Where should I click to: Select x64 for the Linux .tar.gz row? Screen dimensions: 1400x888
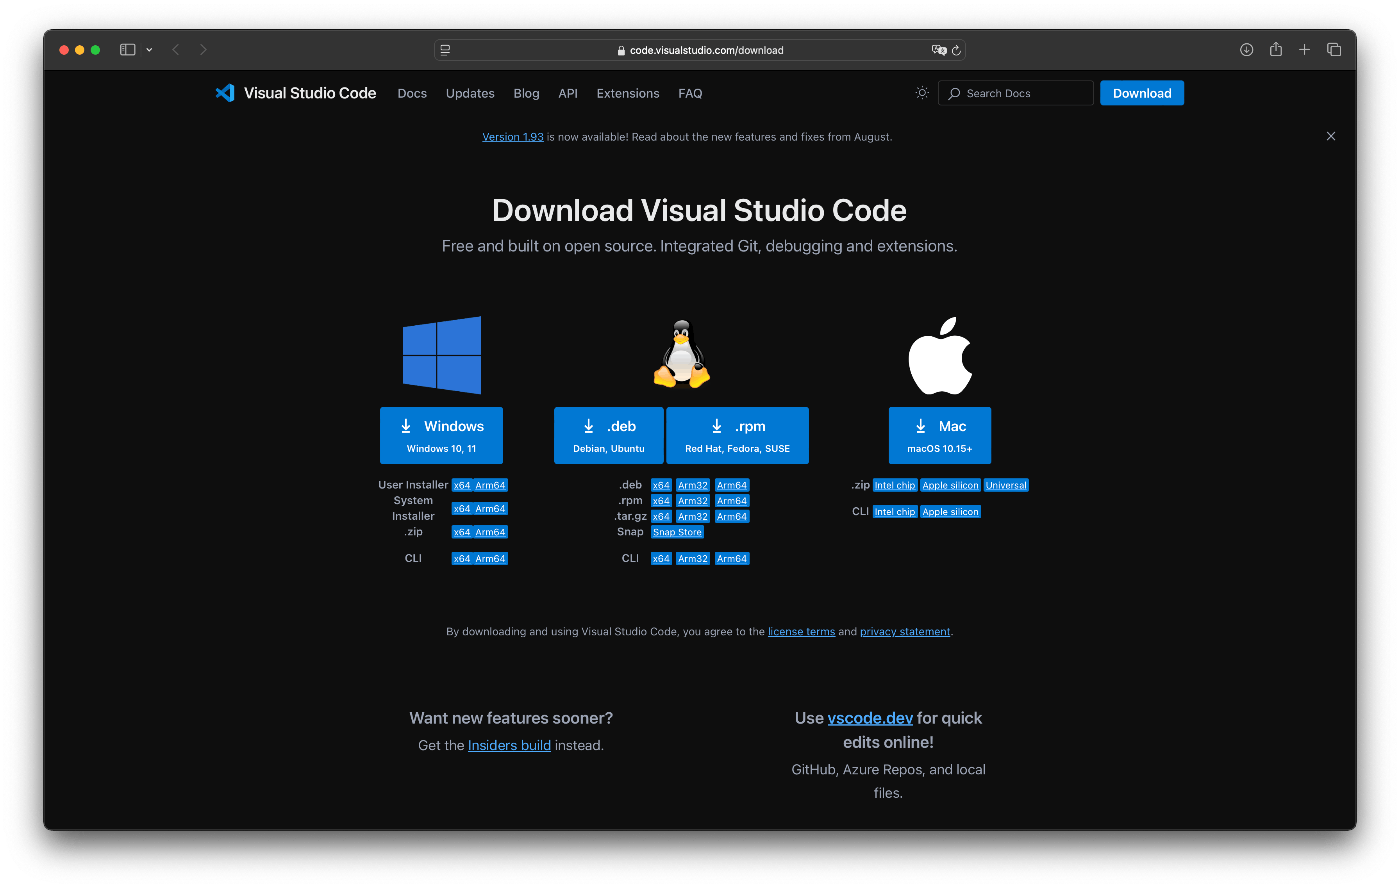pos(661,517)
